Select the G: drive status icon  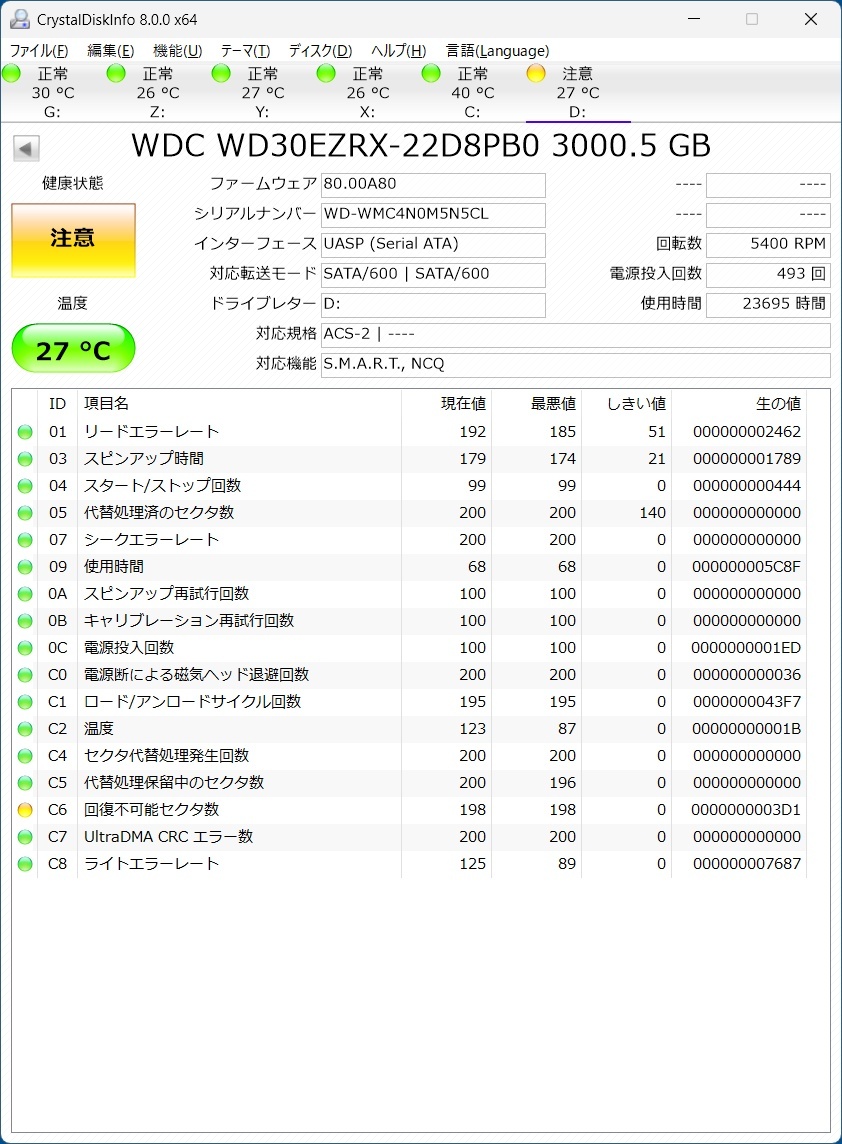pyautogui.click(x=12, y=73)
